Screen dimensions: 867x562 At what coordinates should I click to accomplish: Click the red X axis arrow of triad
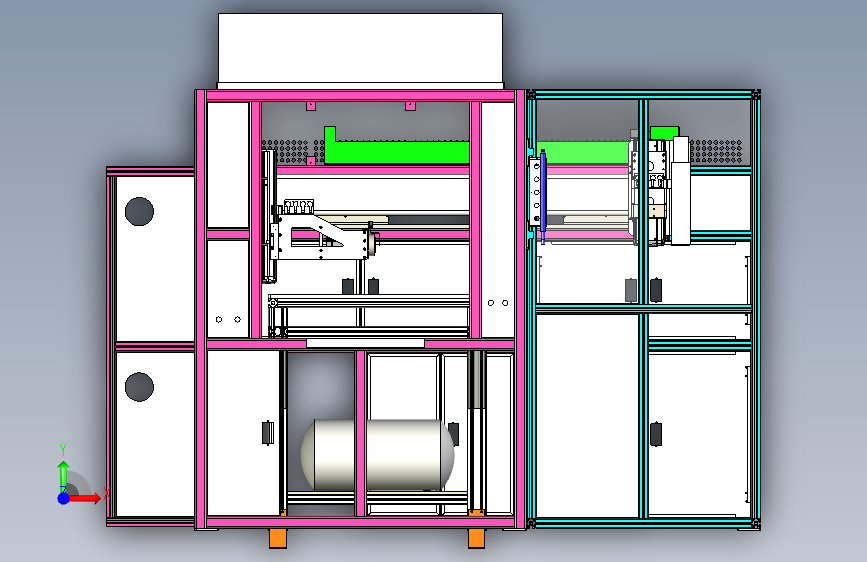pos(83,498)
